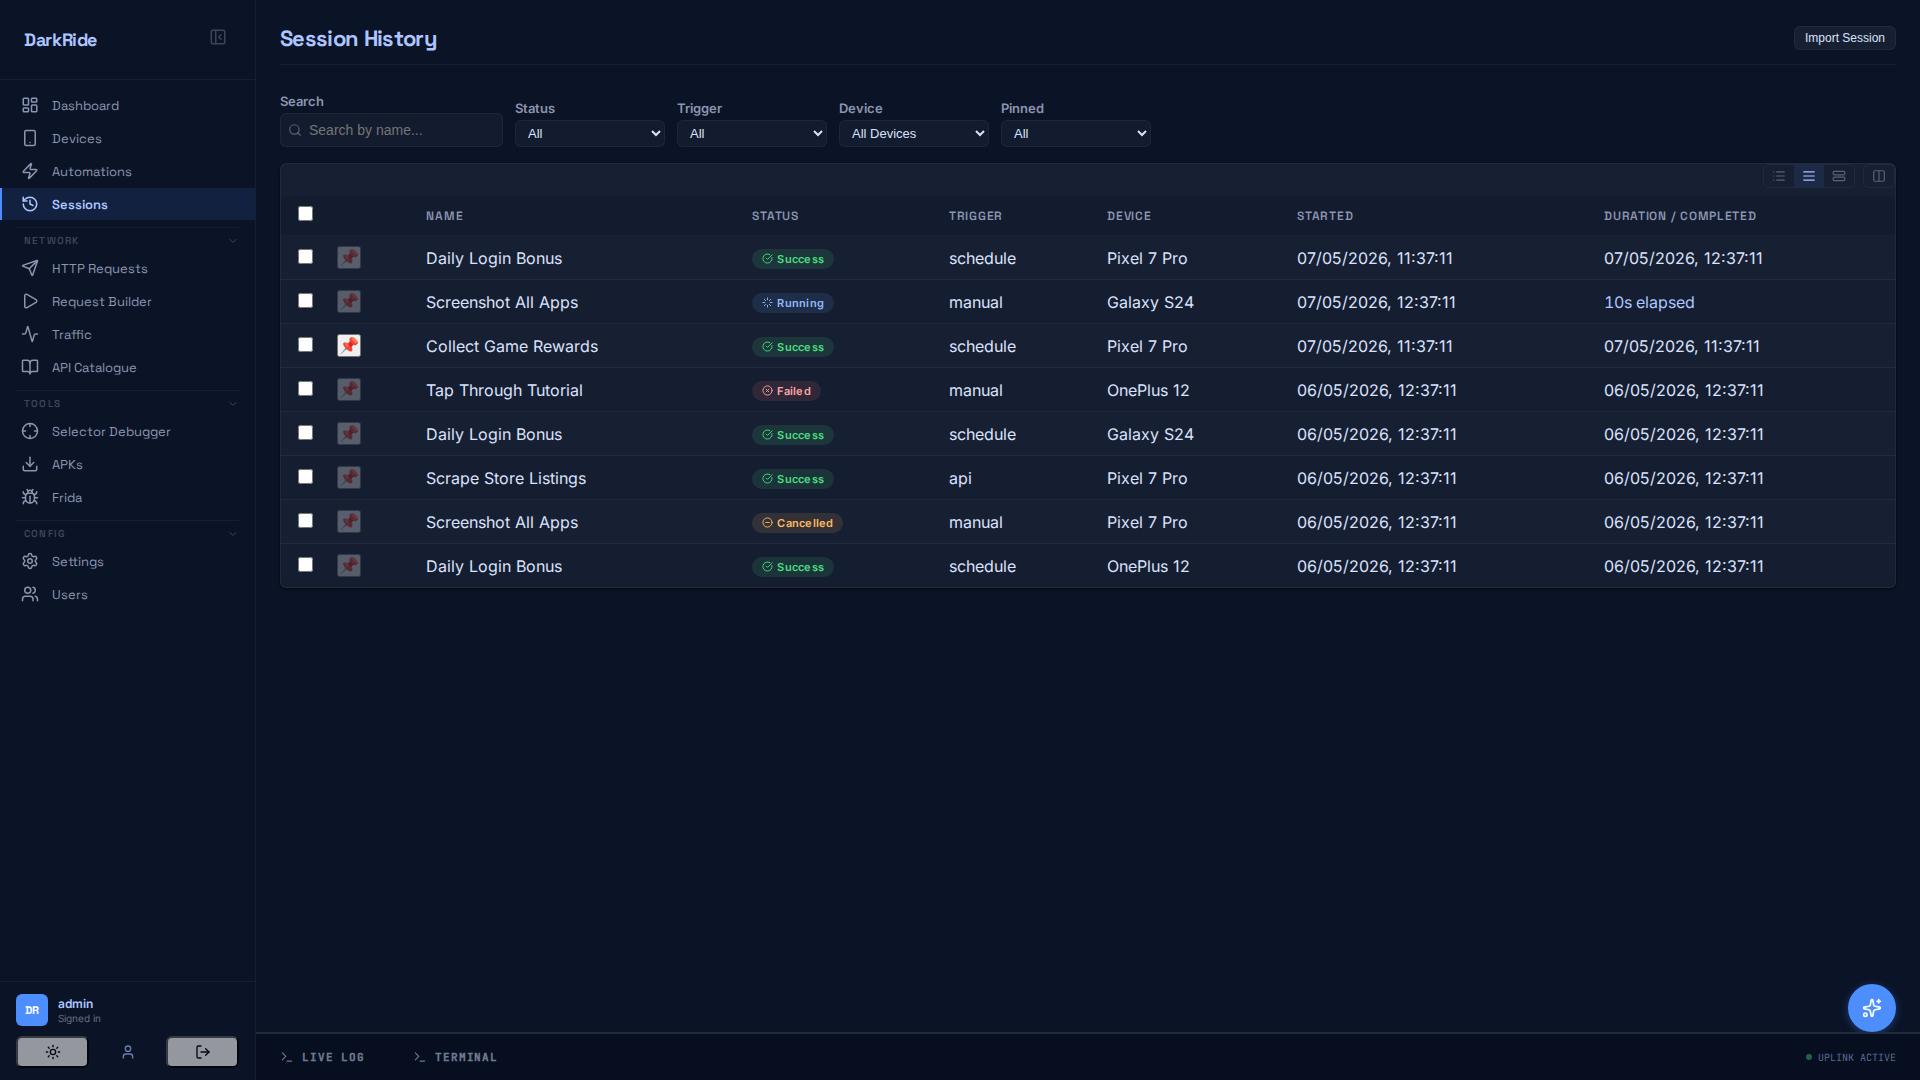
Task: Switch to the spacious row density view
Action: click(1839, 176)
